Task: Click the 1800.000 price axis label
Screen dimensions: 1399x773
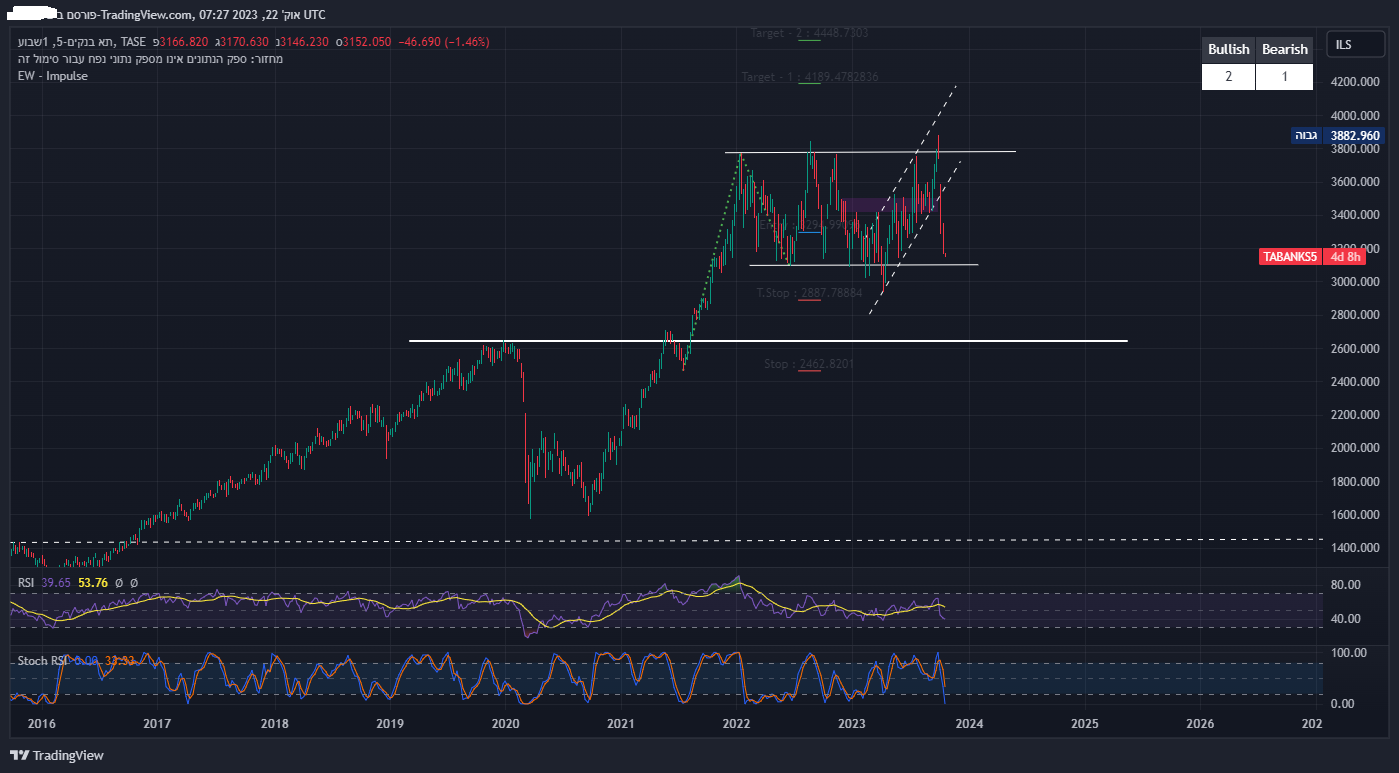Action: coord(1357,482)
